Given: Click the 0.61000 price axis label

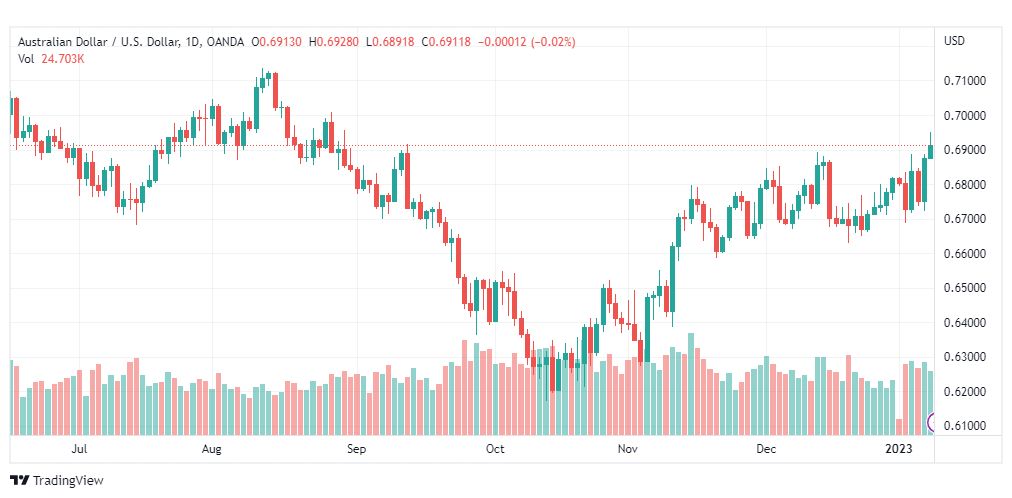Looking at the screenshot, I should point(966,426).
